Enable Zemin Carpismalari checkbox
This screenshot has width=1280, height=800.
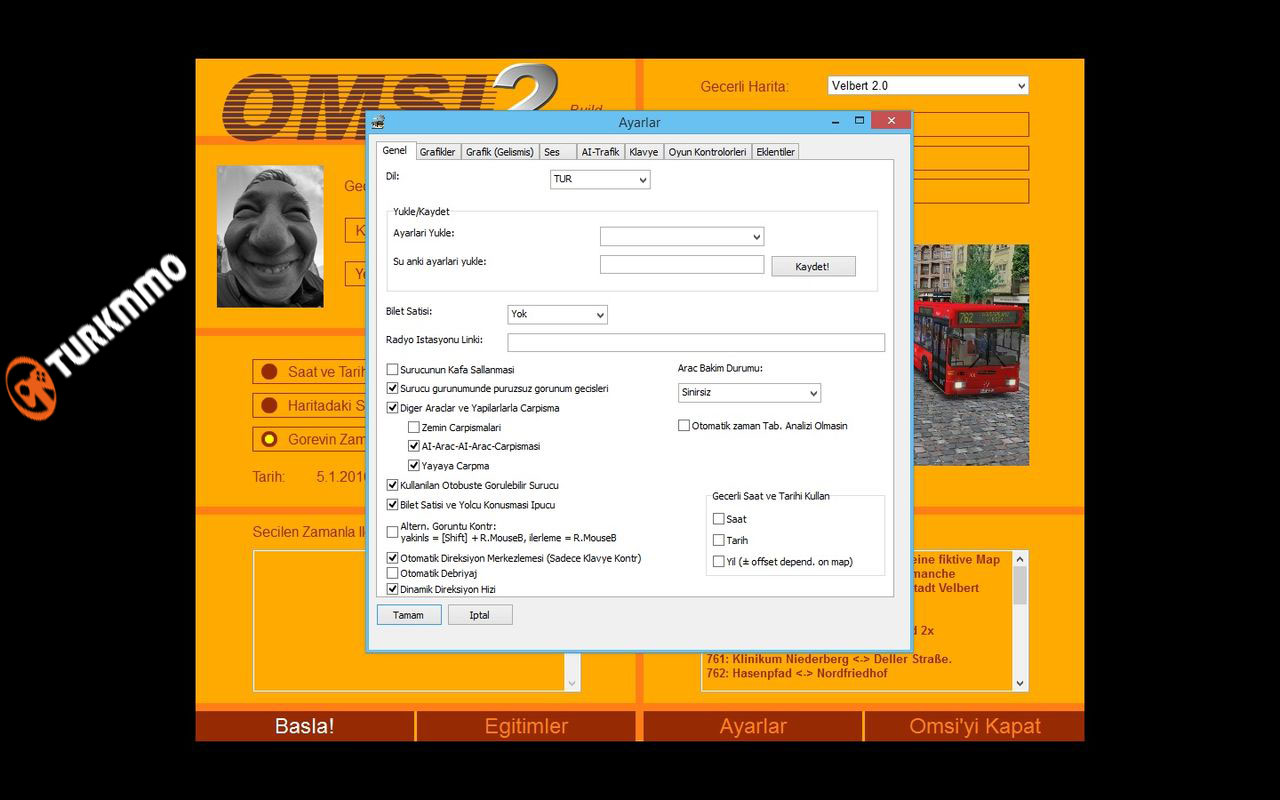414,427
